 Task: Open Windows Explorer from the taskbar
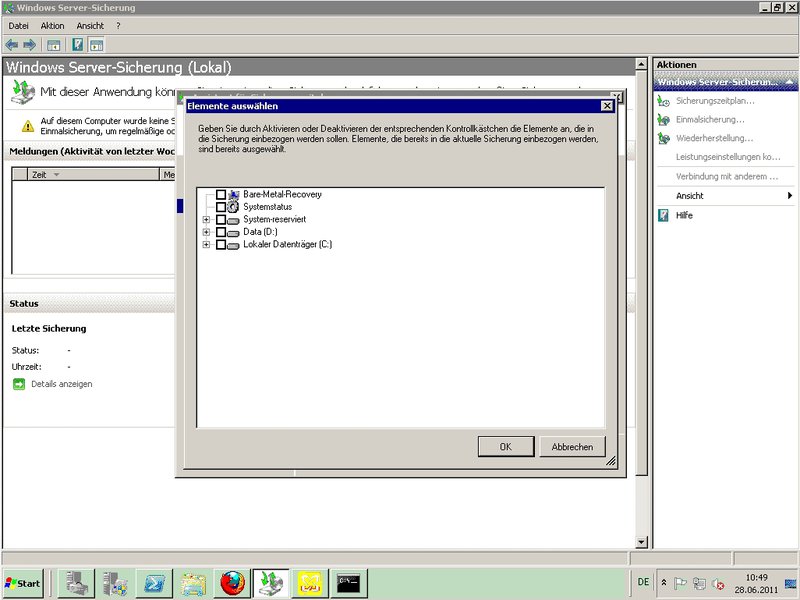pyautogui.click(x=193, y=583)
